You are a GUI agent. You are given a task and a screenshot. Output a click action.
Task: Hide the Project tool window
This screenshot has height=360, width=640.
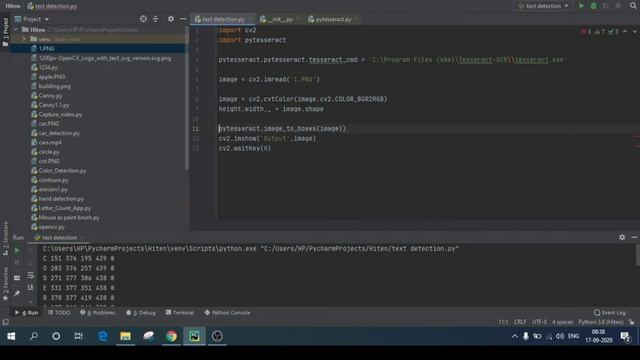coord(183,19)
